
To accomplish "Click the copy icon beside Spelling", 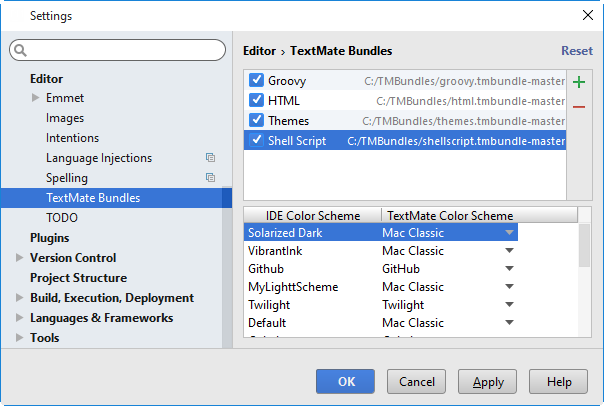I will click(210, 178).
